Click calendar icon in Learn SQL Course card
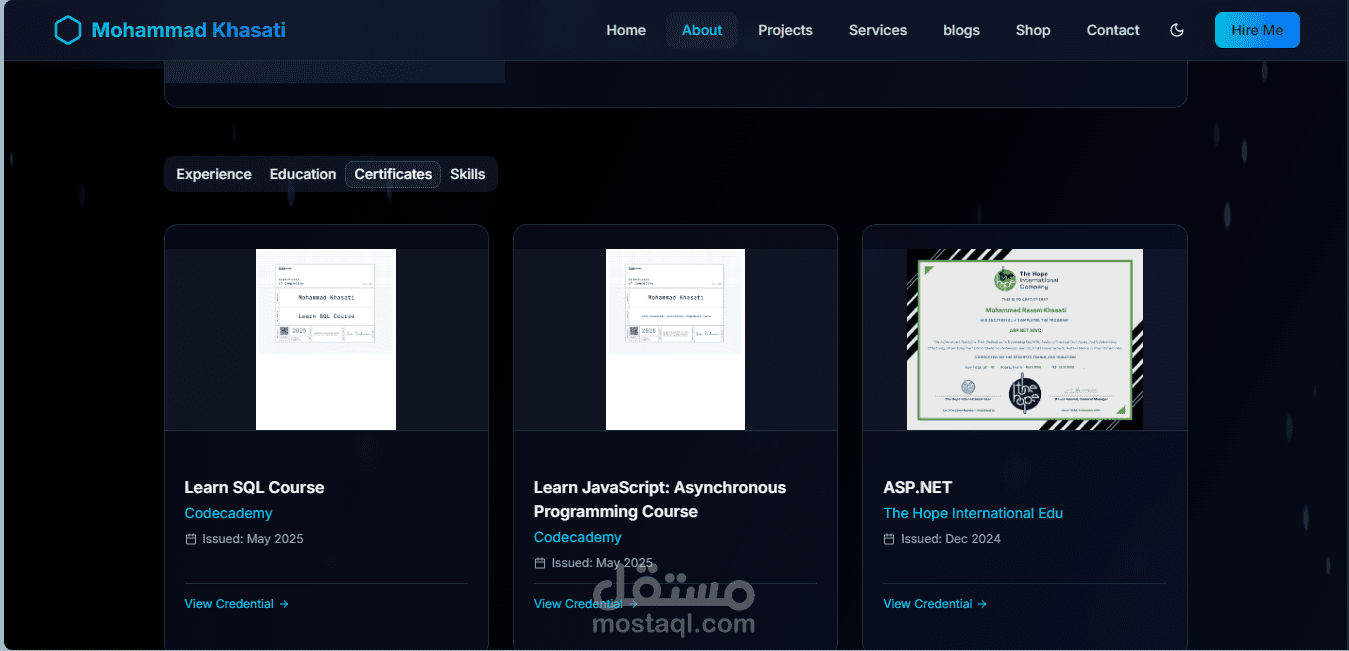This screenshot has width=1349, height=651. [x=191, y=539]
